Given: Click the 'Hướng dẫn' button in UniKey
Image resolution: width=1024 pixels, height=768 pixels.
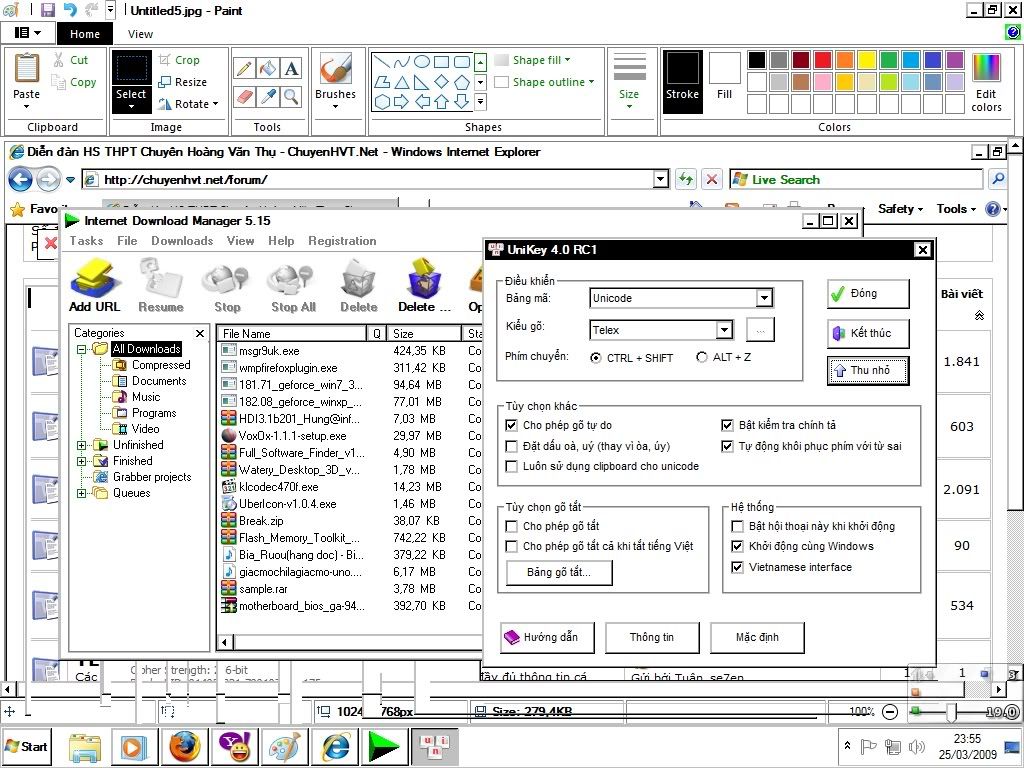Looking at the screenshot, I should (547, 637).
